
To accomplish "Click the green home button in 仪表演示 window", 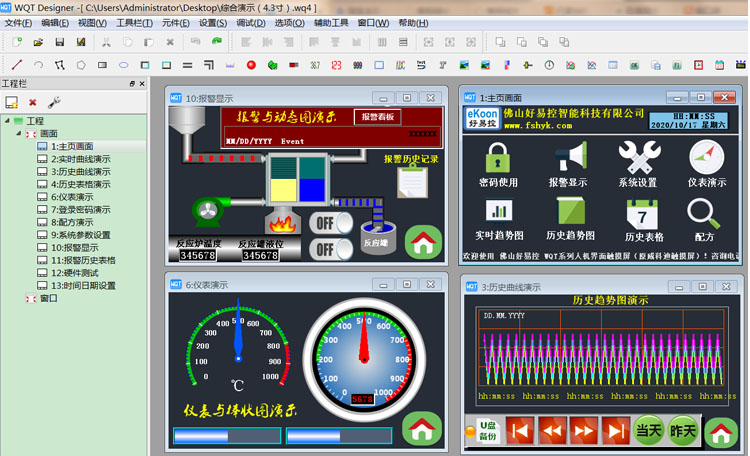I will point(422,427).
